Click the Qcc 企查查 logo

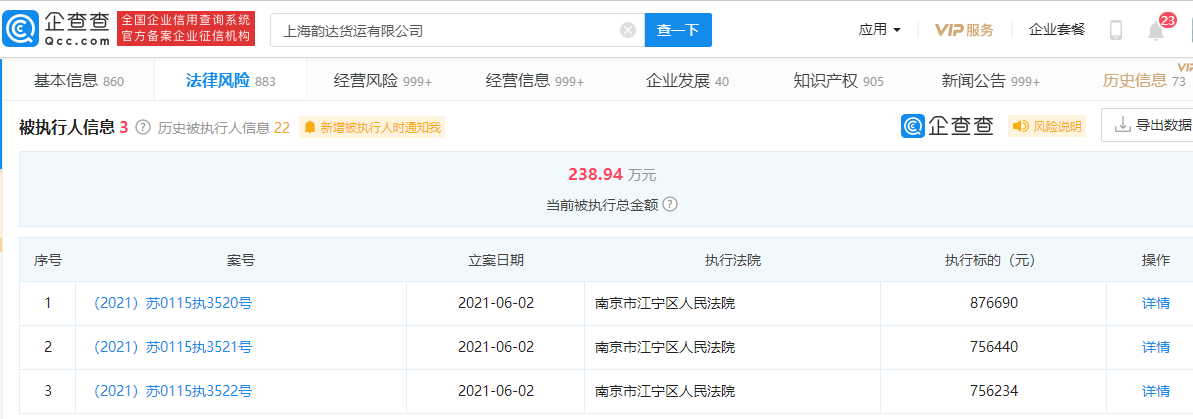[x=58, y=30]
